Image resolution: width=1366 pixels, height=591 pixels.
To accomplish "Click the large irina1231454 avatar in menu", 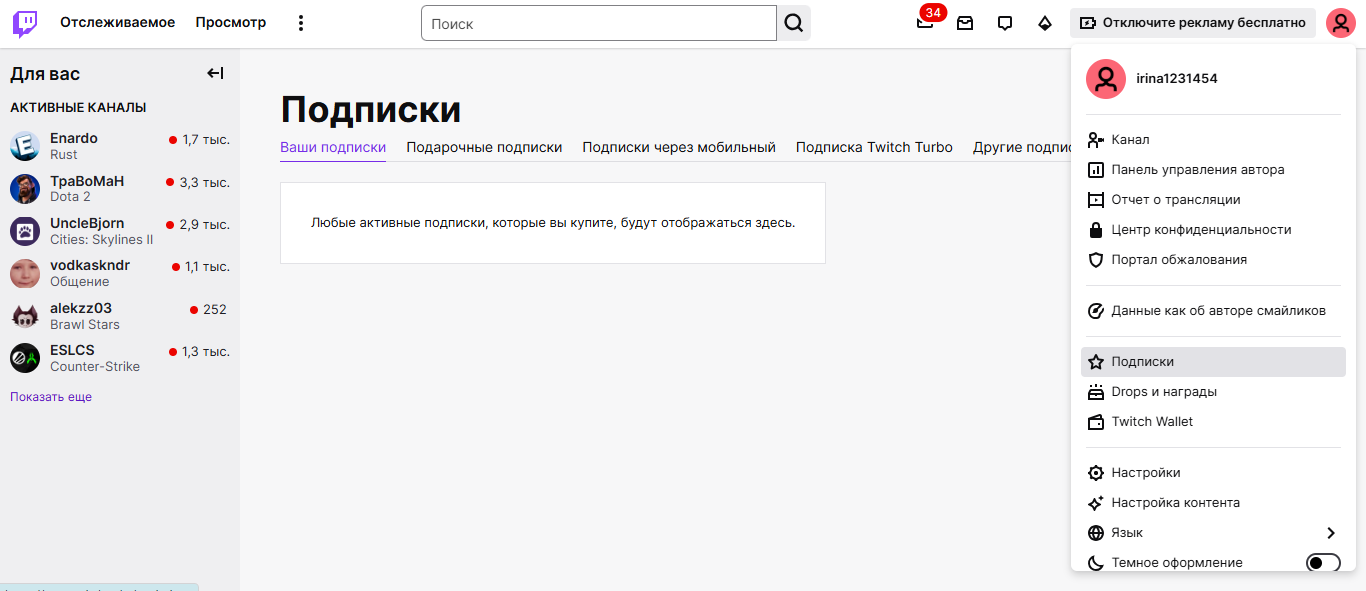I will click(1106, 79).
